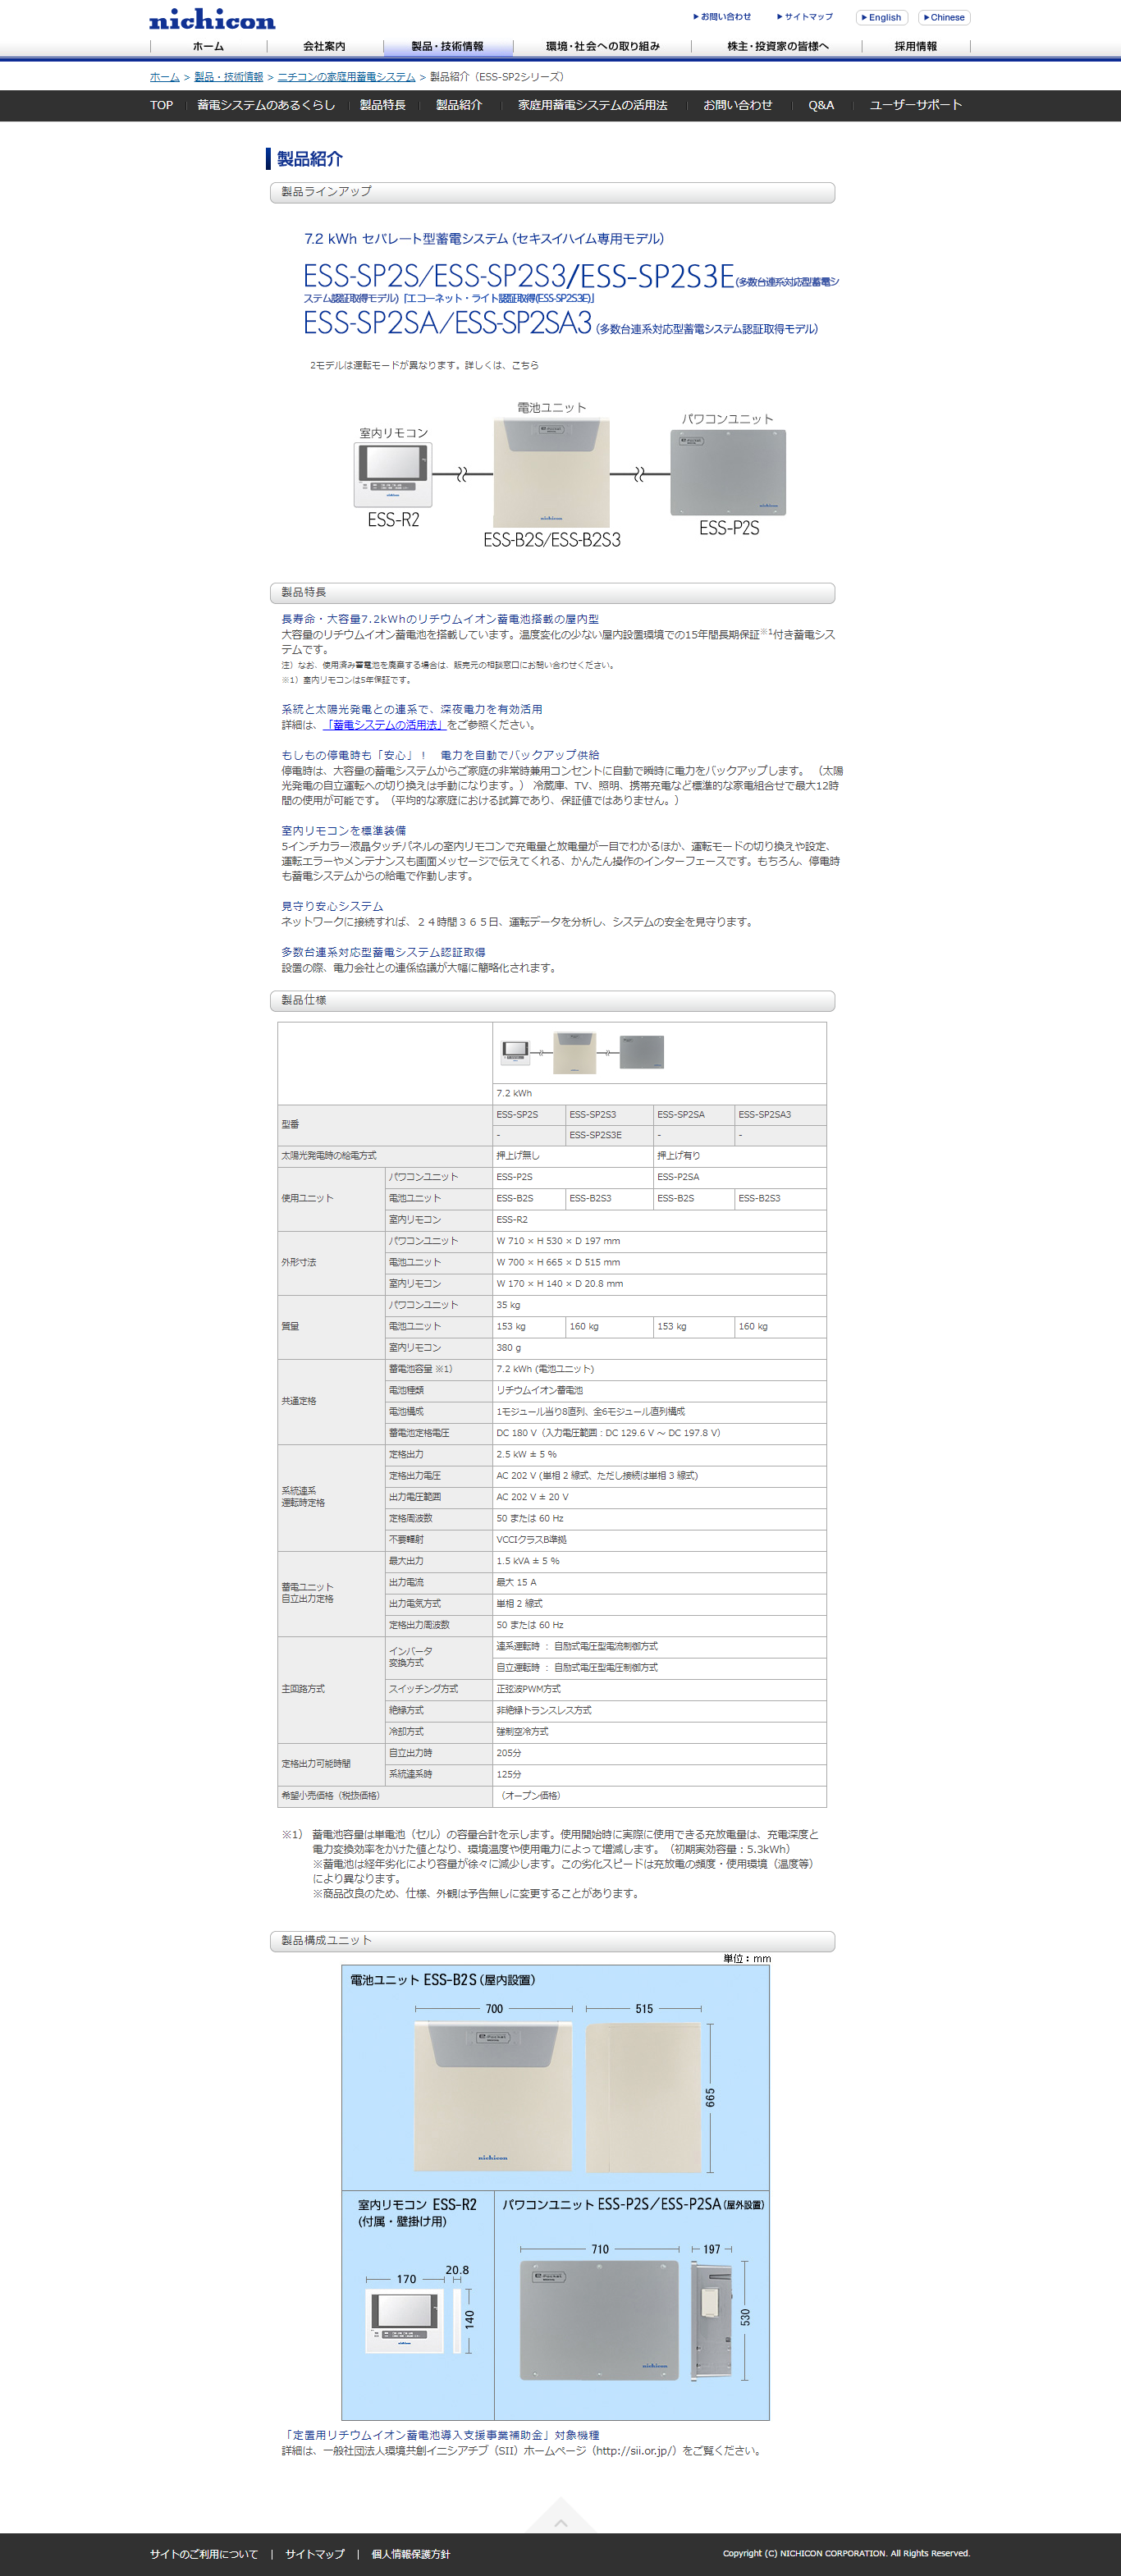
Task: Open the お問い合わせ link in top header
Action: click(722, 17)
